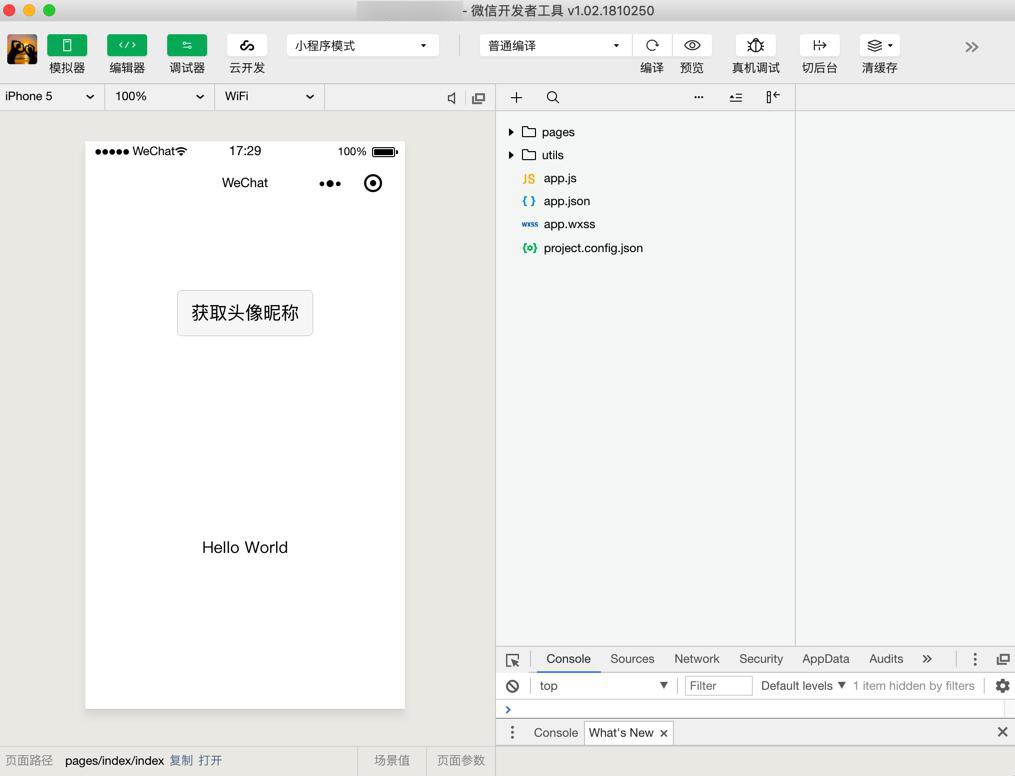The width and height of the screenshot is (1015, 776).
Task: Open app.json file
Action: (566, 201)
